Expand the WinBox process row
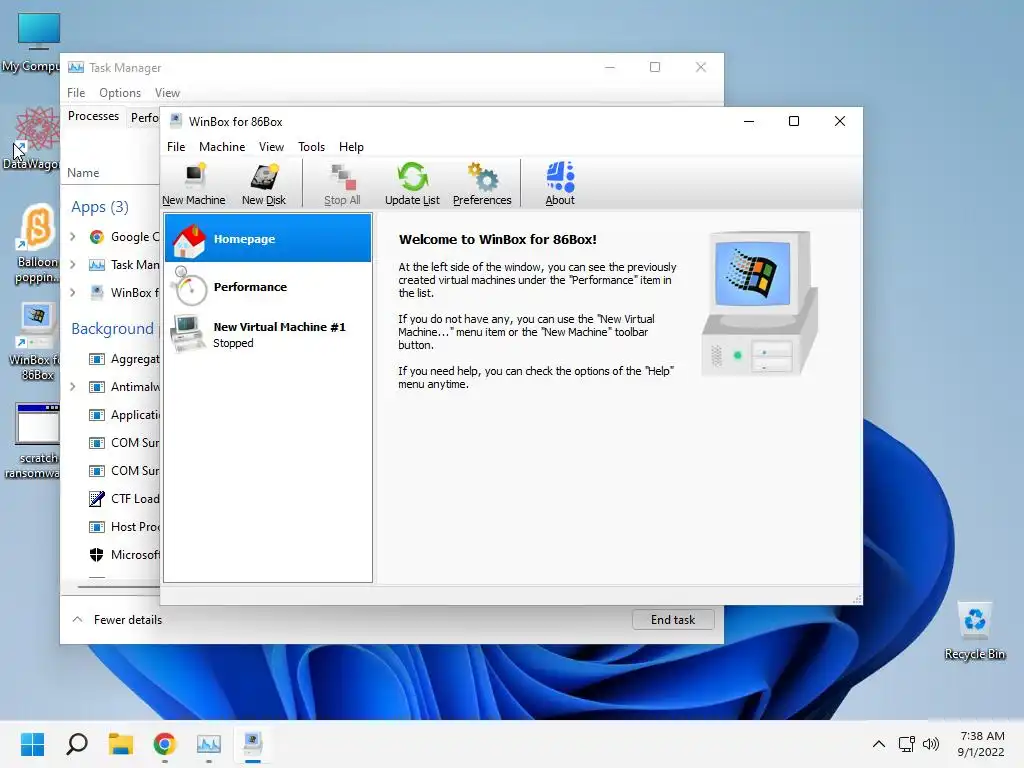This screenshot has height=768, width=1024. click(73, 293)
